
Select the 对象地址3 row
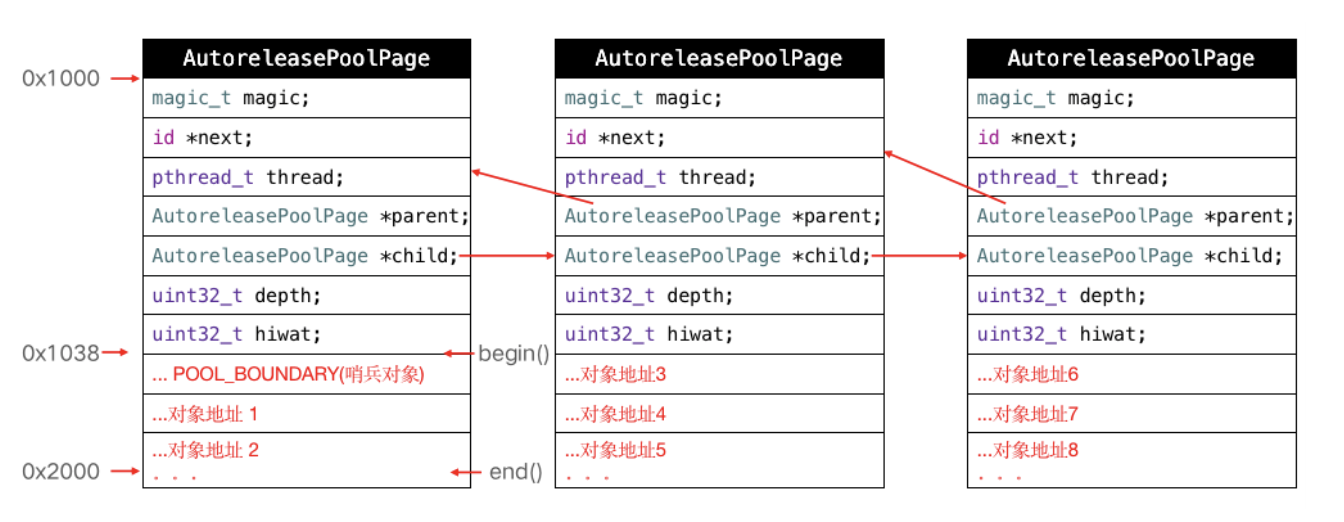click(719, 374)
